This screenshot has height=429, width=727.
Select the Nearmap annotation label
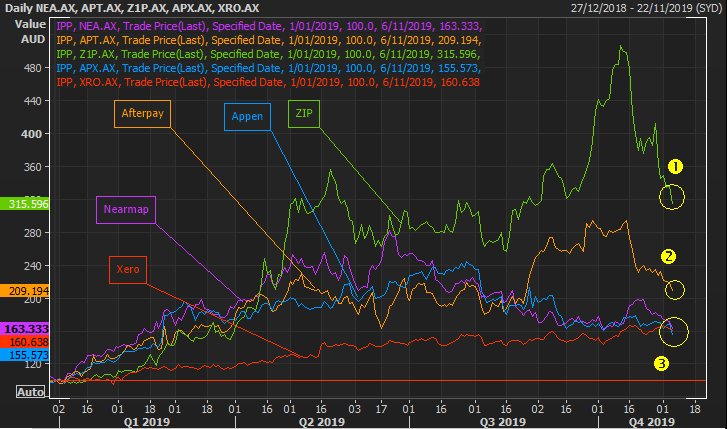tap(126, 210)
